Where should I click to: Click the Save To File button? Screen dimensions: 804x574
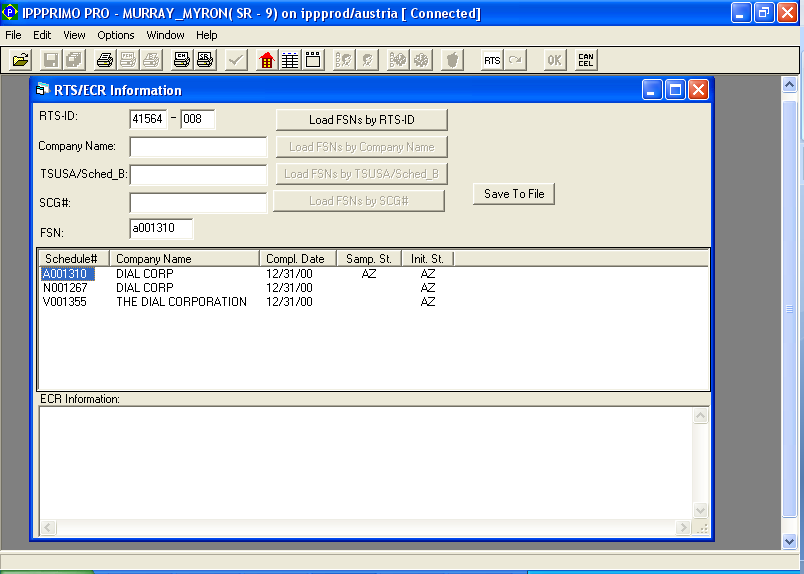[514, 194]
